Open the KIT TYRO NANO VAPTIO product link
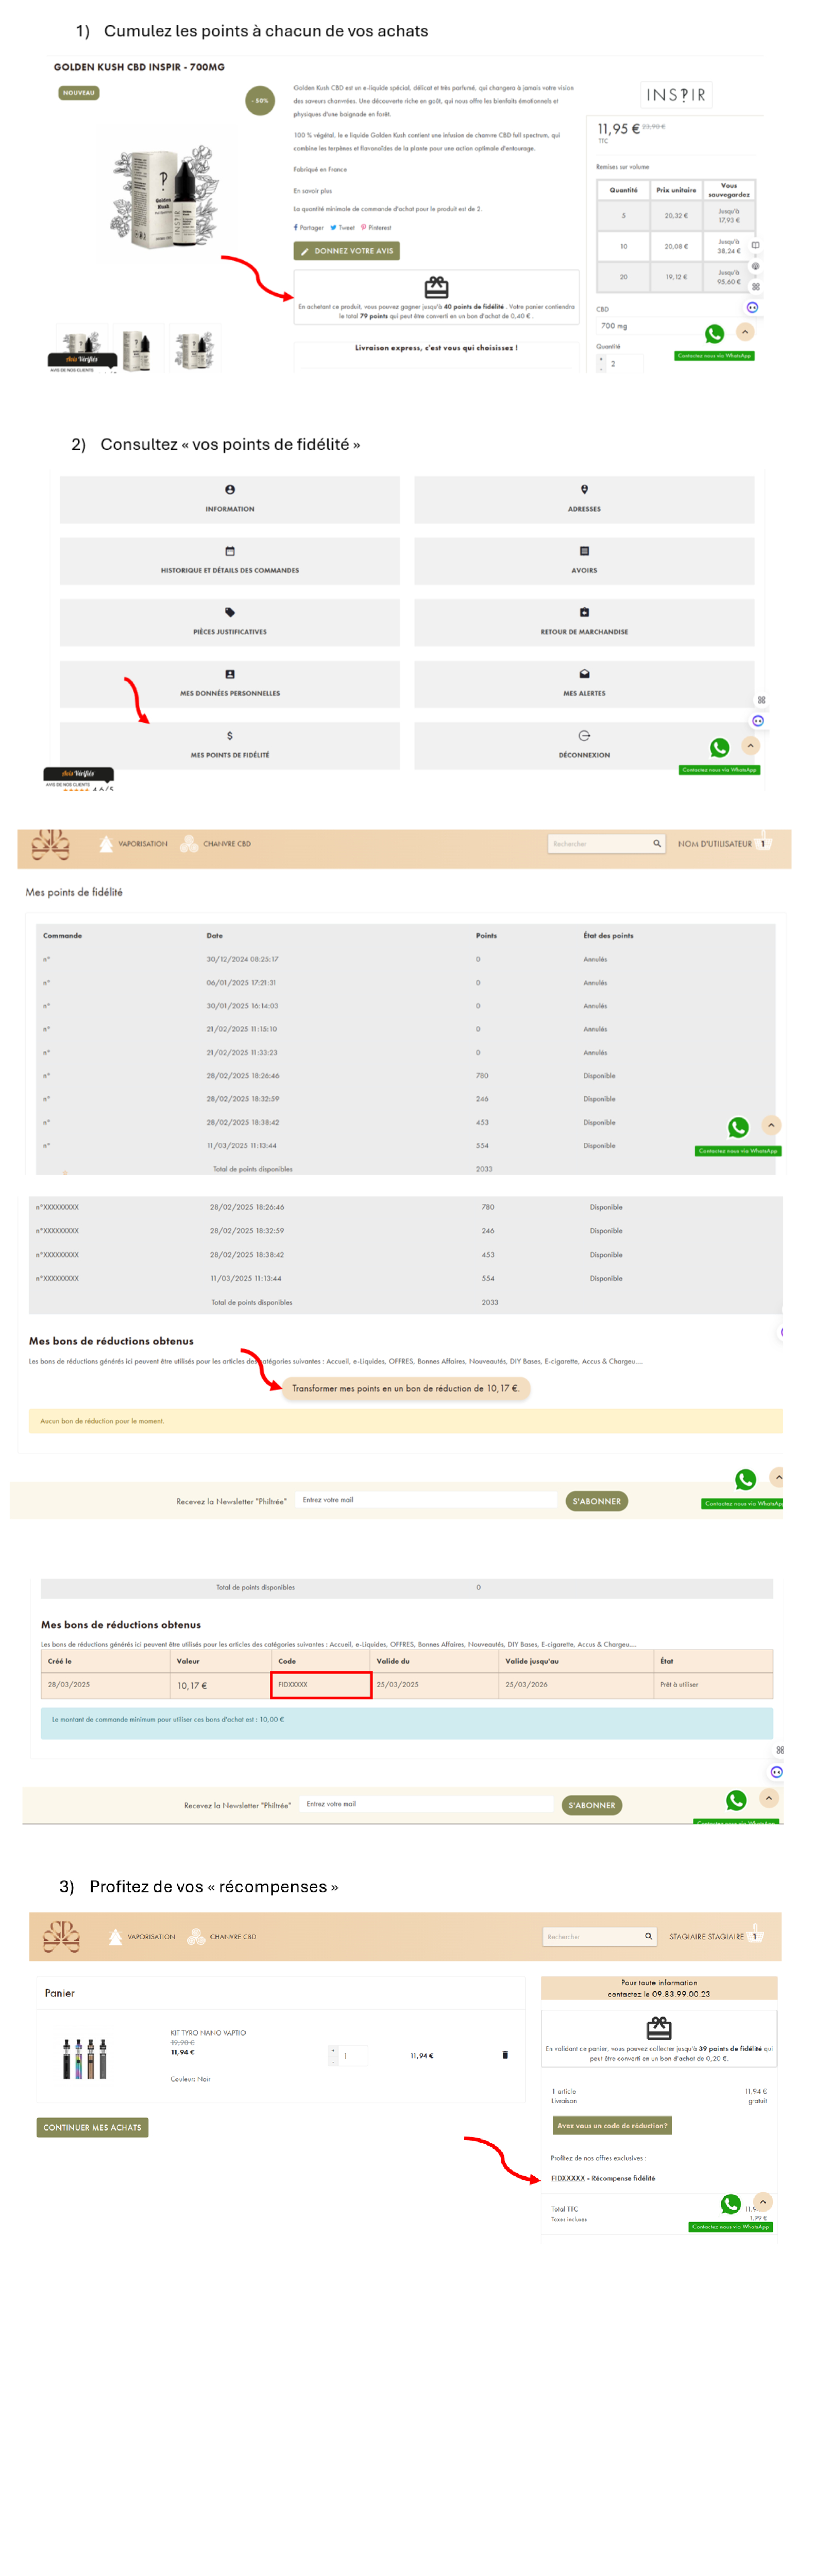The width and height of the screenshot is (813, 2576). 207,2033
